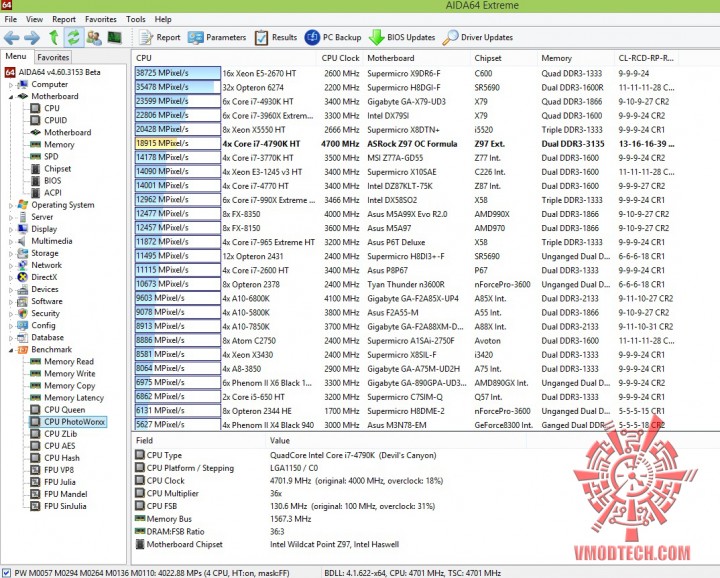Screen dimensions: 720x578
Task: Select Memory Copy benchmark
Action: [x=63, y=386]
